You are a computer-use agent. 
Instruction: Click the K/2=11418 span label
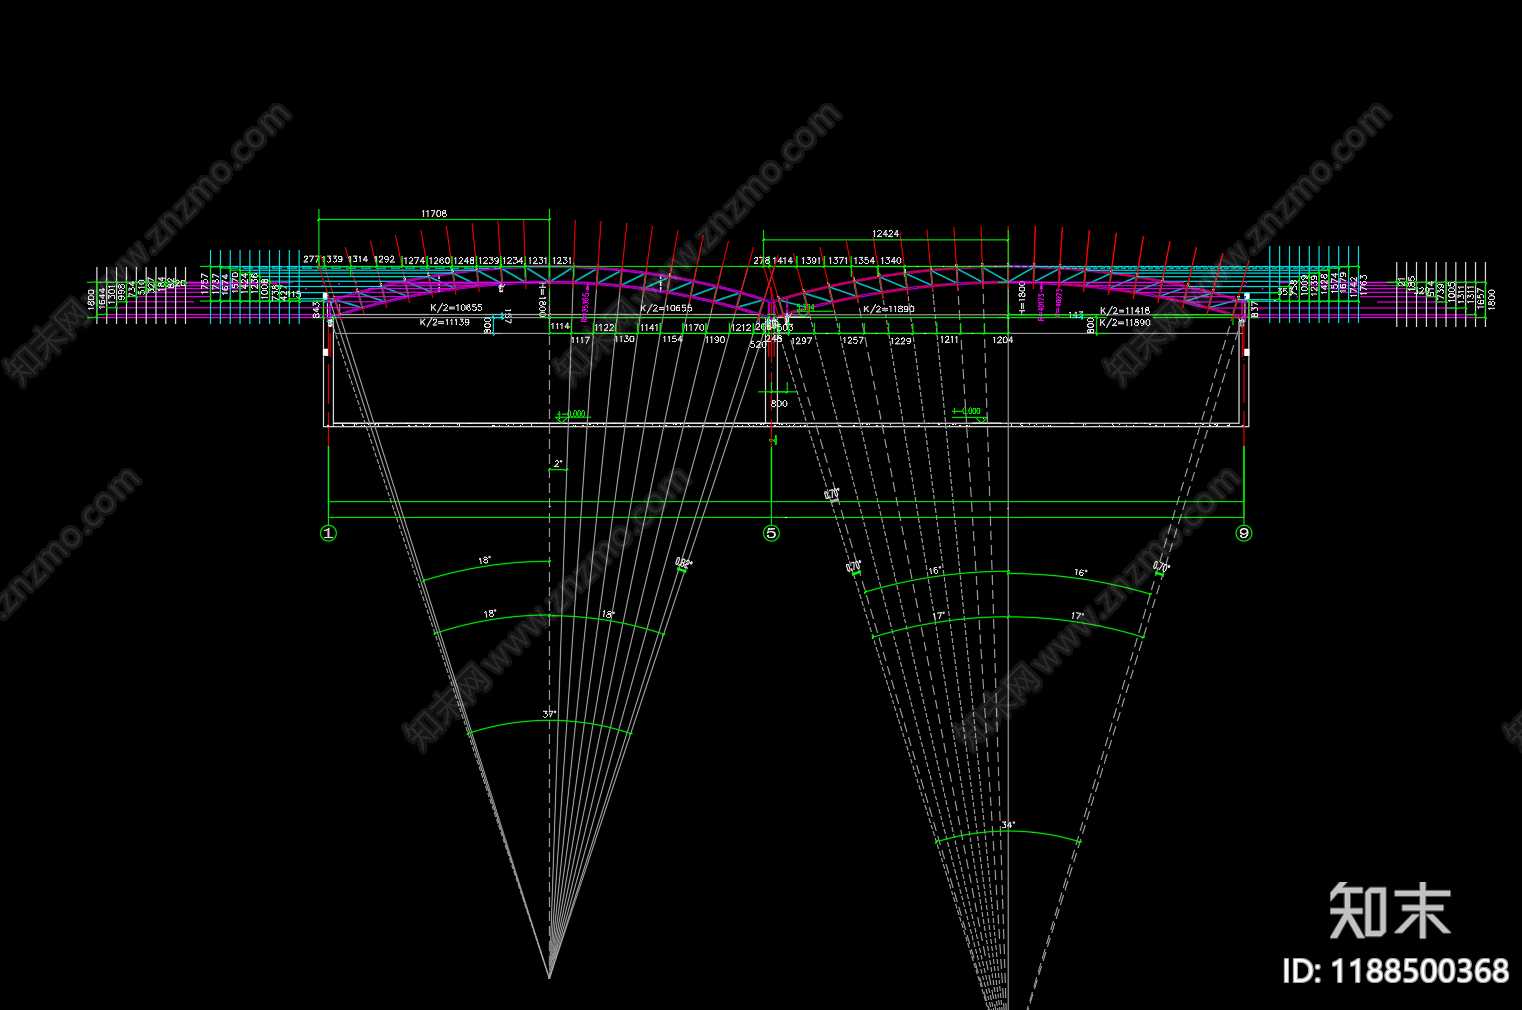(1125, 311)
